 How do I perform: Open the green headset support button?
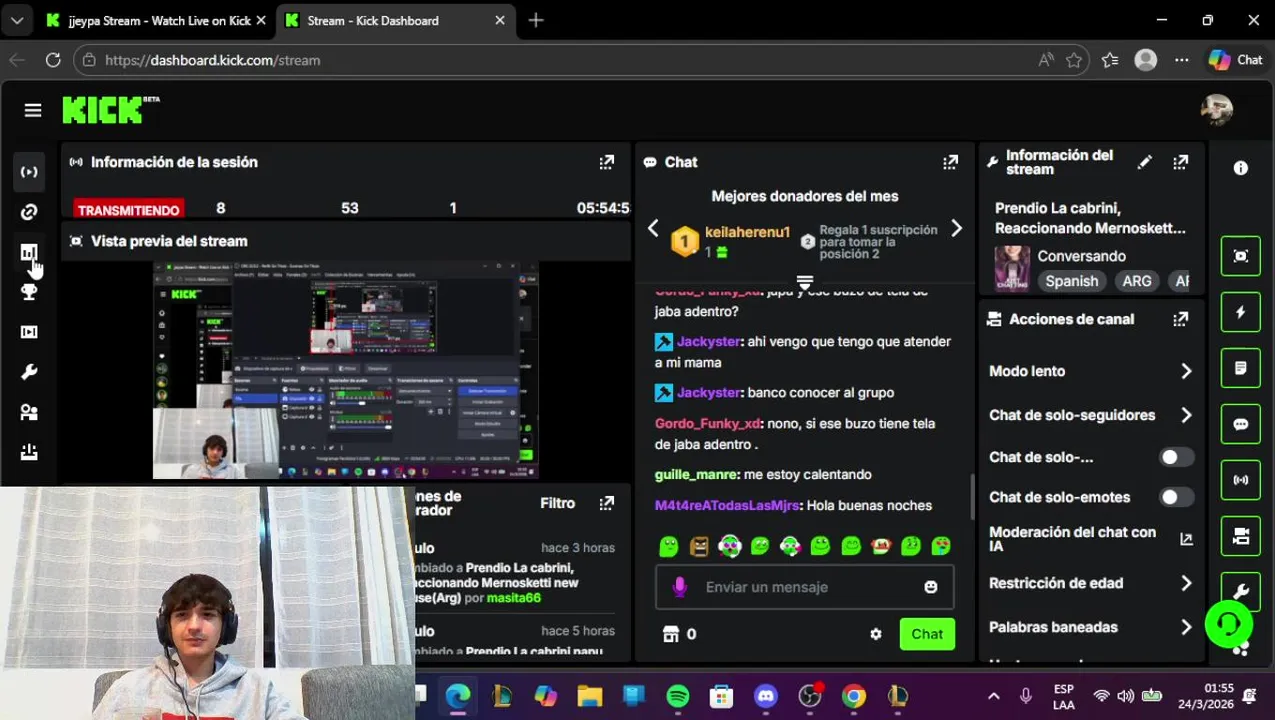click(1229, 624)
